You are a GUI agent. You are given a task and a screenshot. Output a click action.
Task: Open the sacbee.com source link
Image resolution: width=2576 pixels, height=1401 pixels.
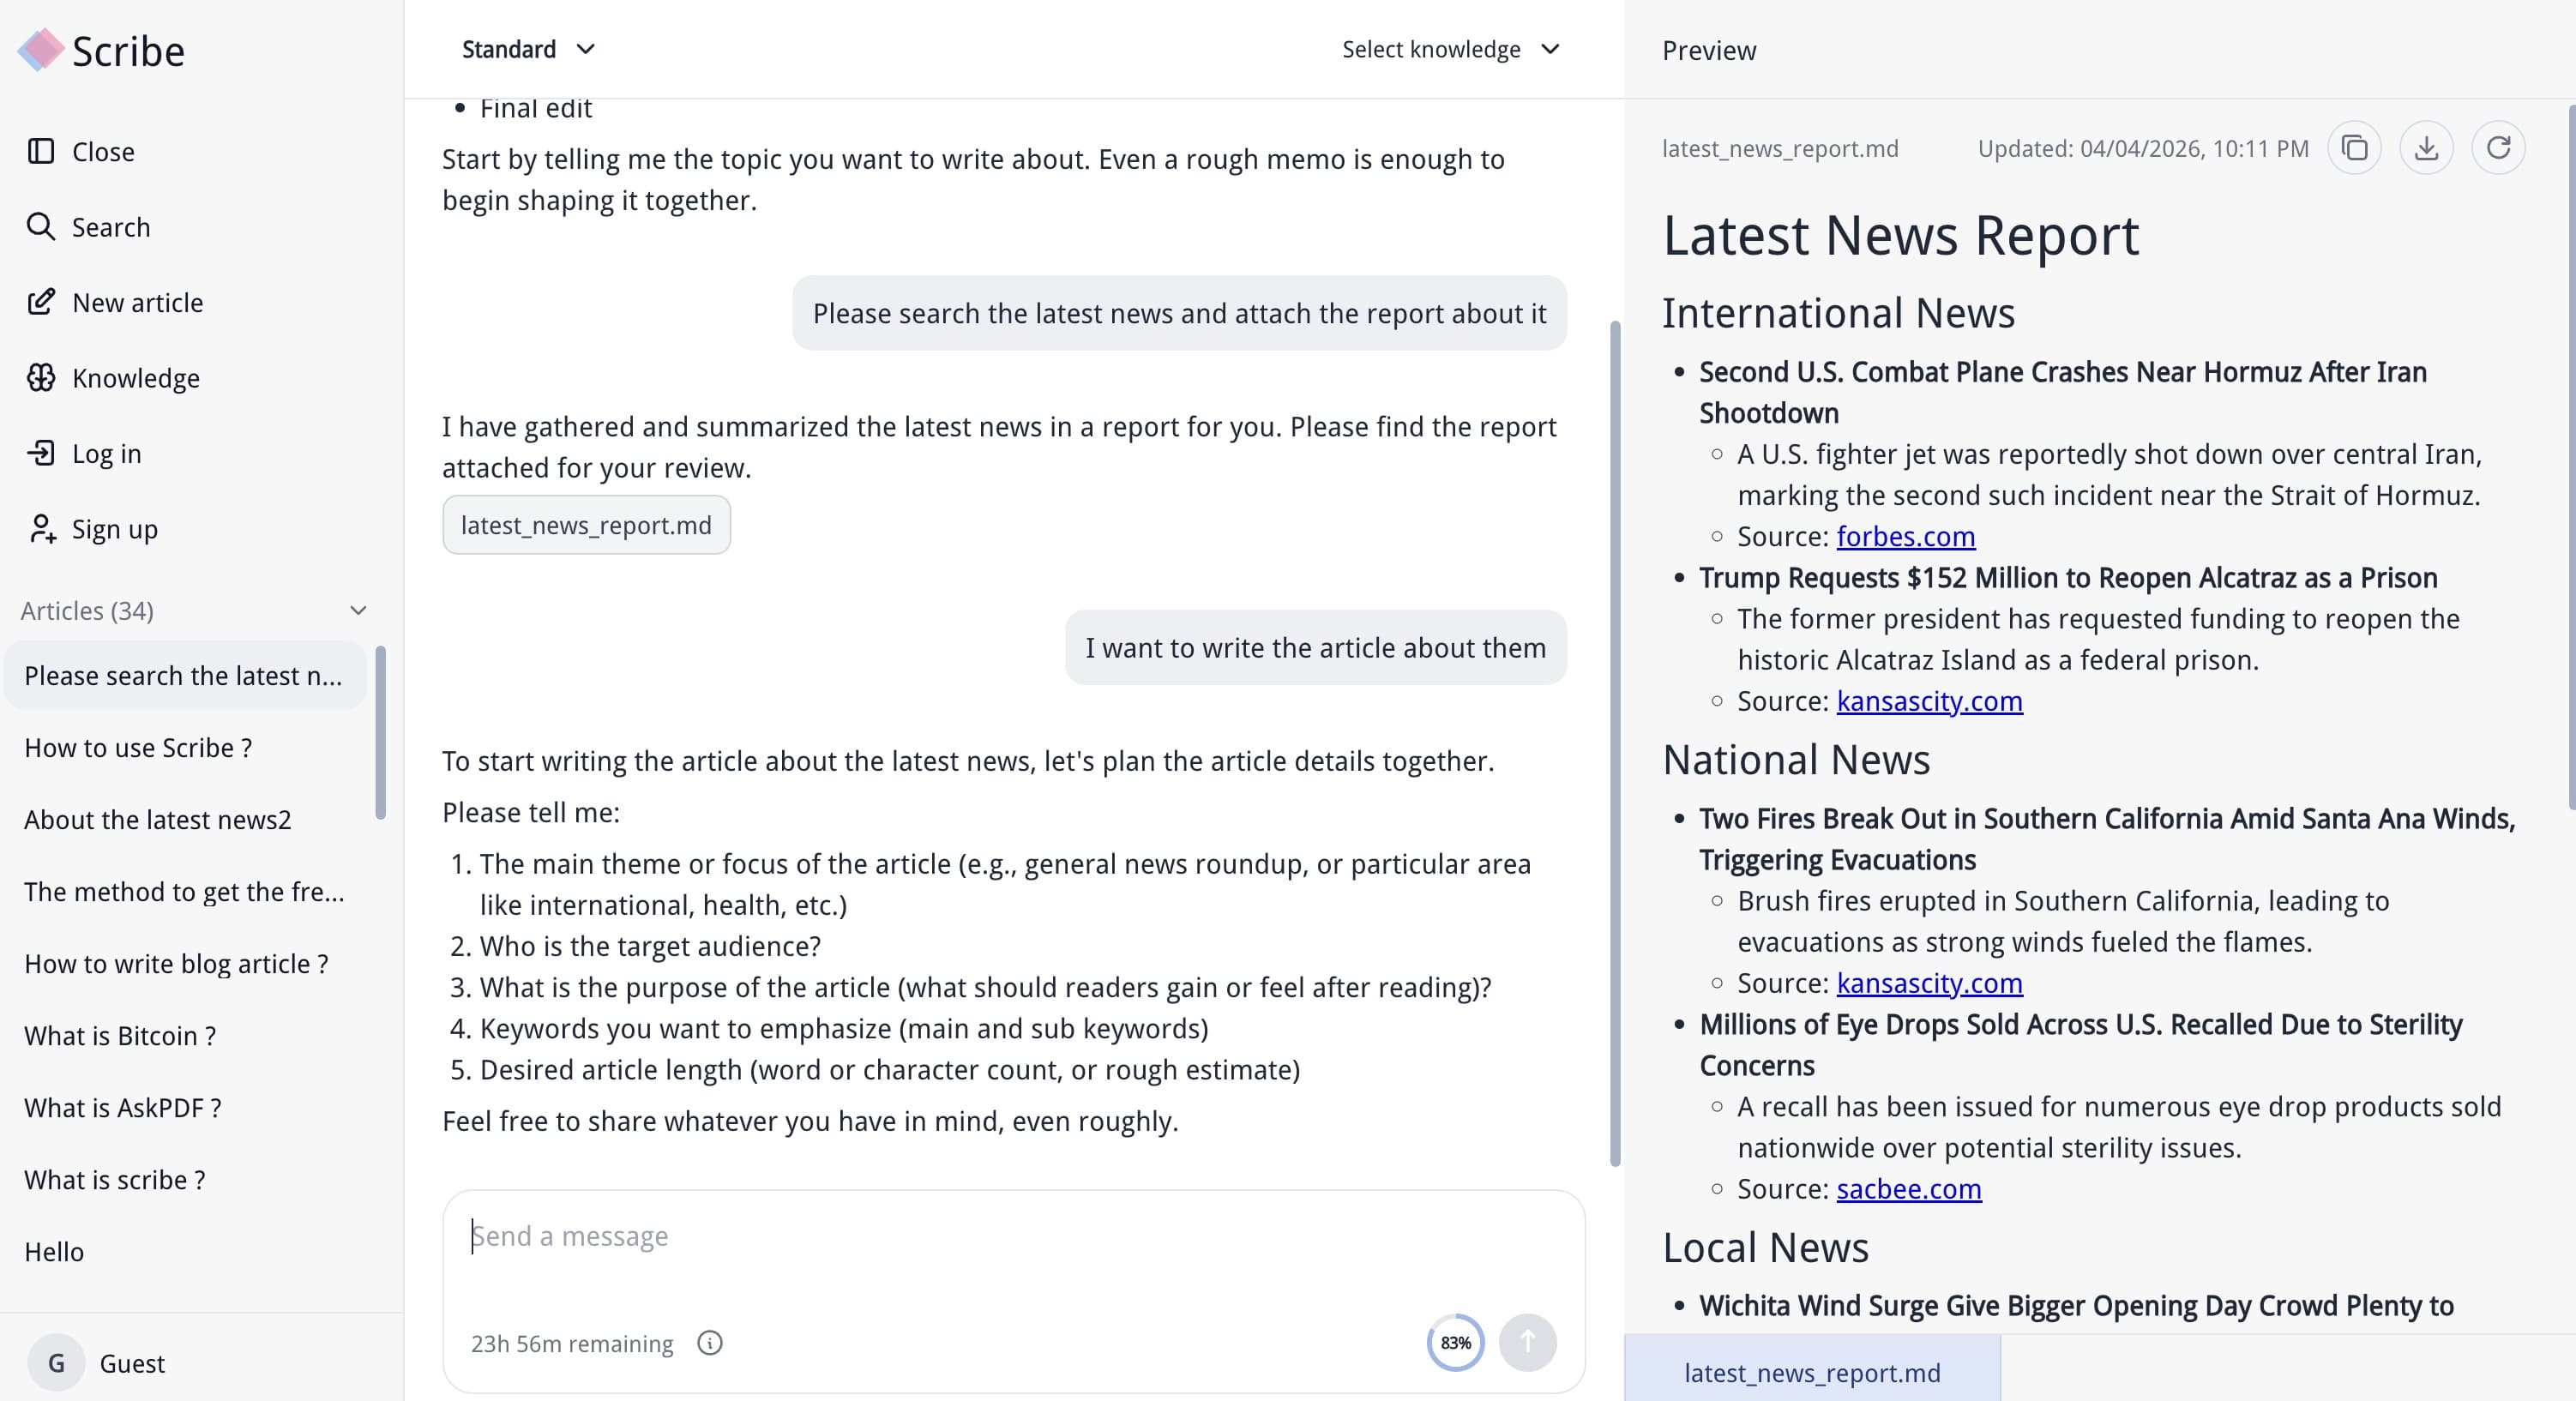tap(1908, 1189)
